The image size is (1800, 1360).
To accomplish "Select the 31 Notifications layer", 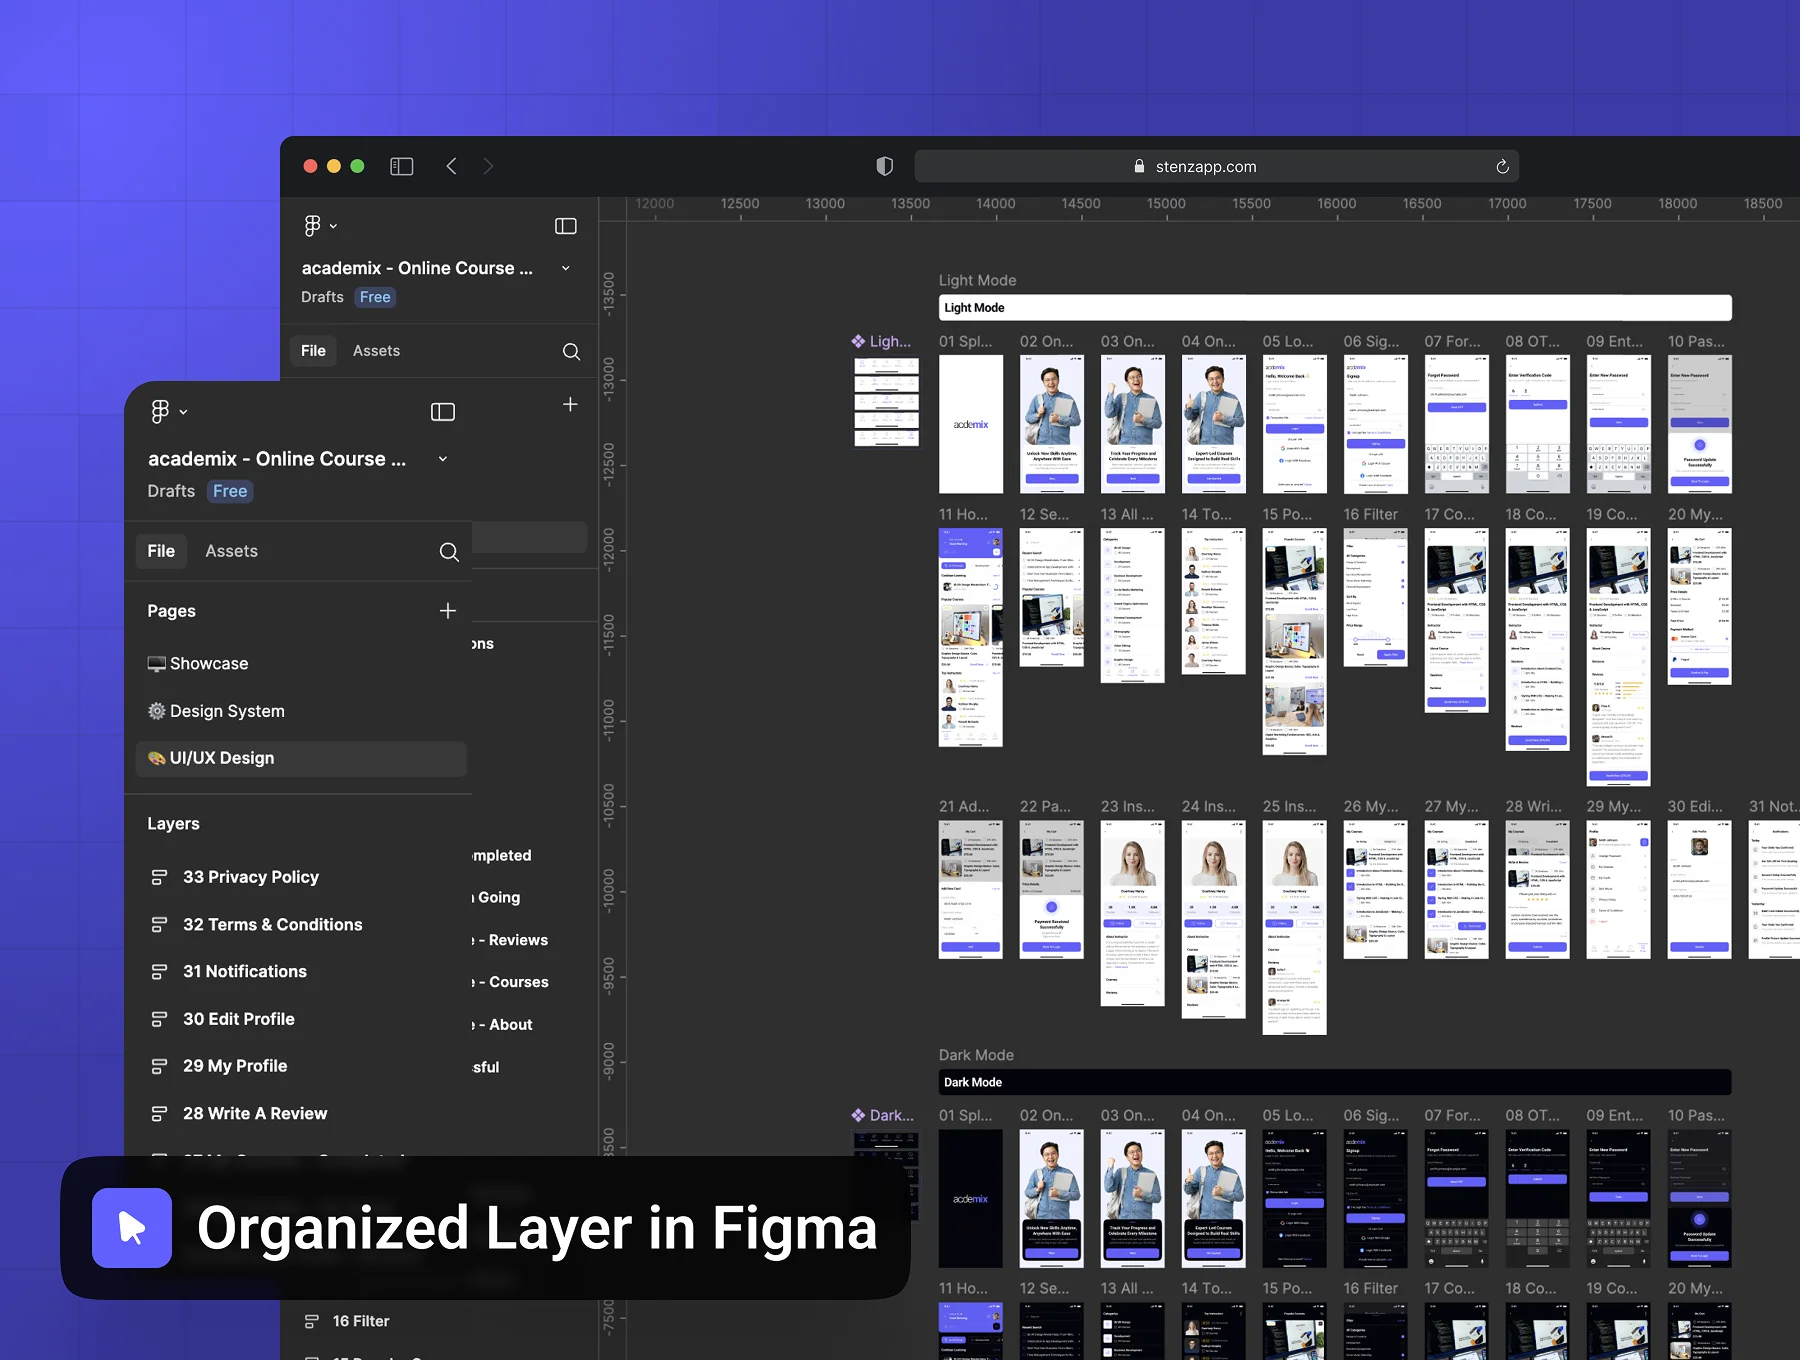I will (x=245, y=971).
